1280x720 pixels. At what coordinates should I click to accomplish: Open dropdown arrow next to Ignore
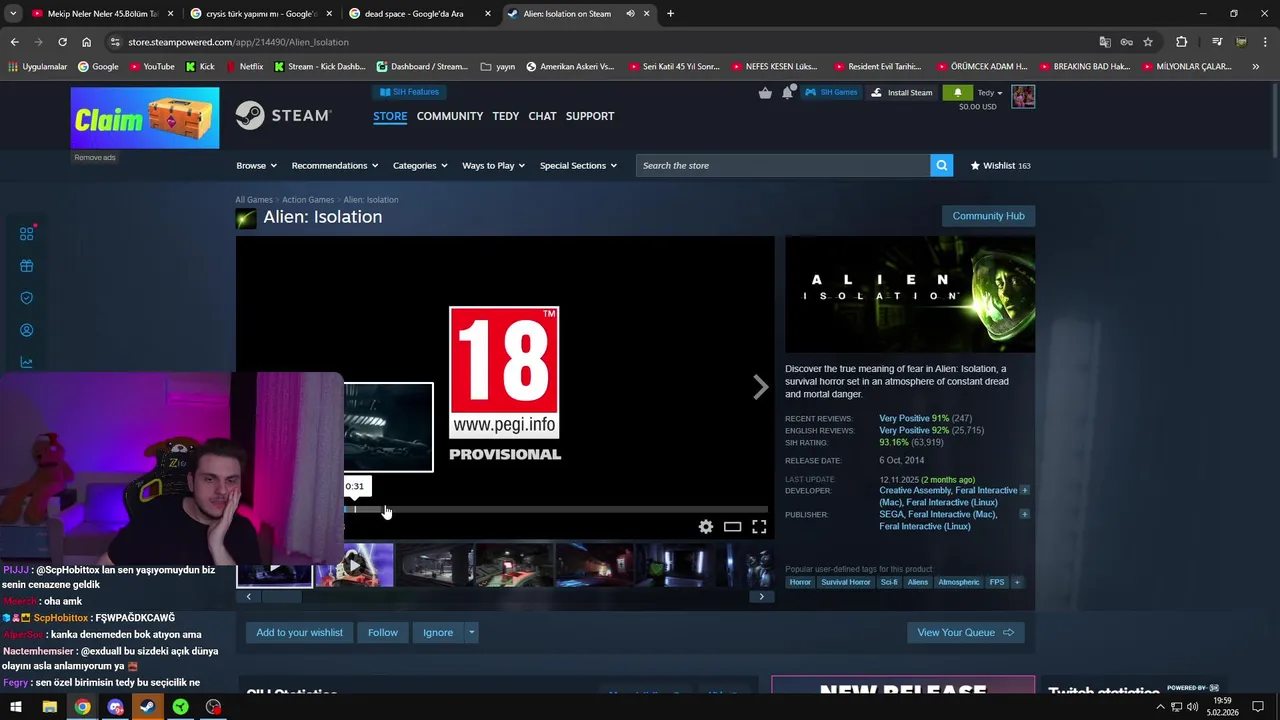tap(471, 632)
